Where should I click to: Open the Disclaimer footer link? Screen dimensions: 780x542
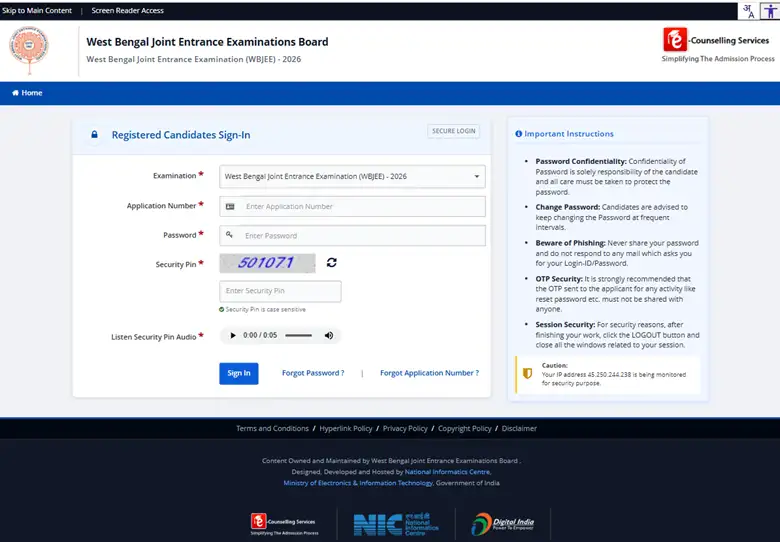[519, 429]
